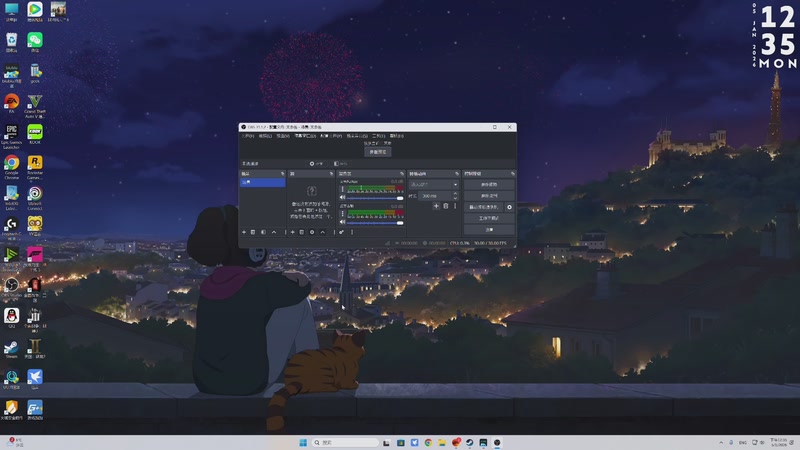This screenshot has width=800, height=450.
Task: Adjust upper mixer channel volume slider
Action: point(374,198)
